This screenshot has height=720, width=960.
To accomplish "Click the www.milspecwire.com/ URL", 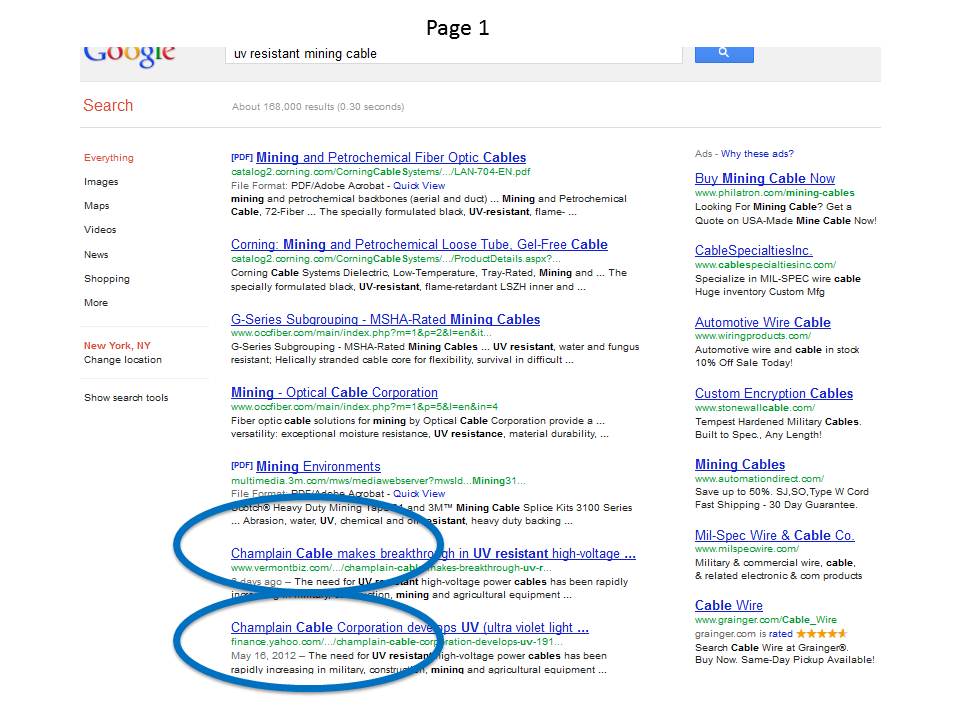I will coord(746,549).
